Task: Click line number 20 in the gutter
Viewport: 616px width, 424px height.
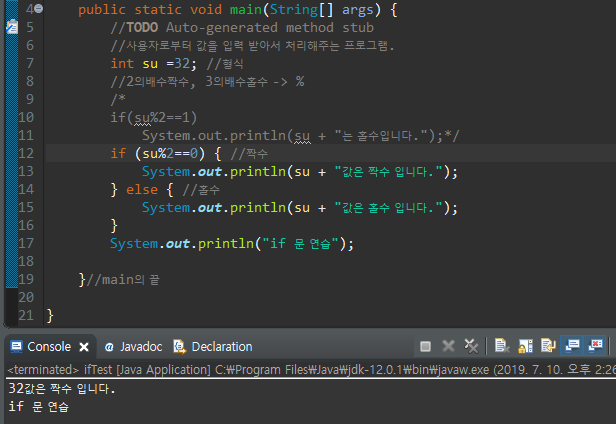Action: [26, 297]
